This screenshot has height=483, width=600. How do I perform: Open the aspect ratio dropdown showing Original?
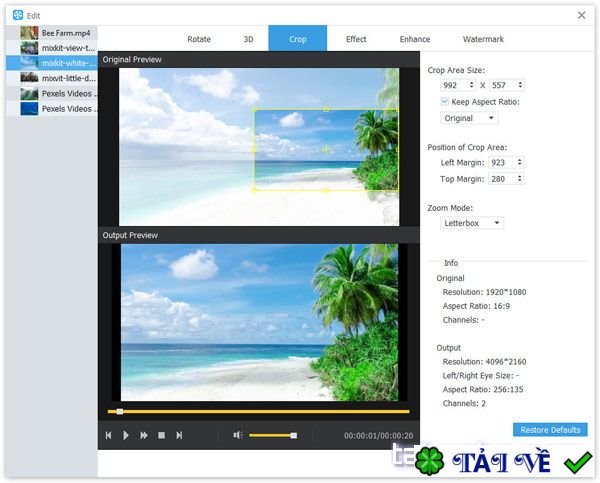[x=470, y=118]
